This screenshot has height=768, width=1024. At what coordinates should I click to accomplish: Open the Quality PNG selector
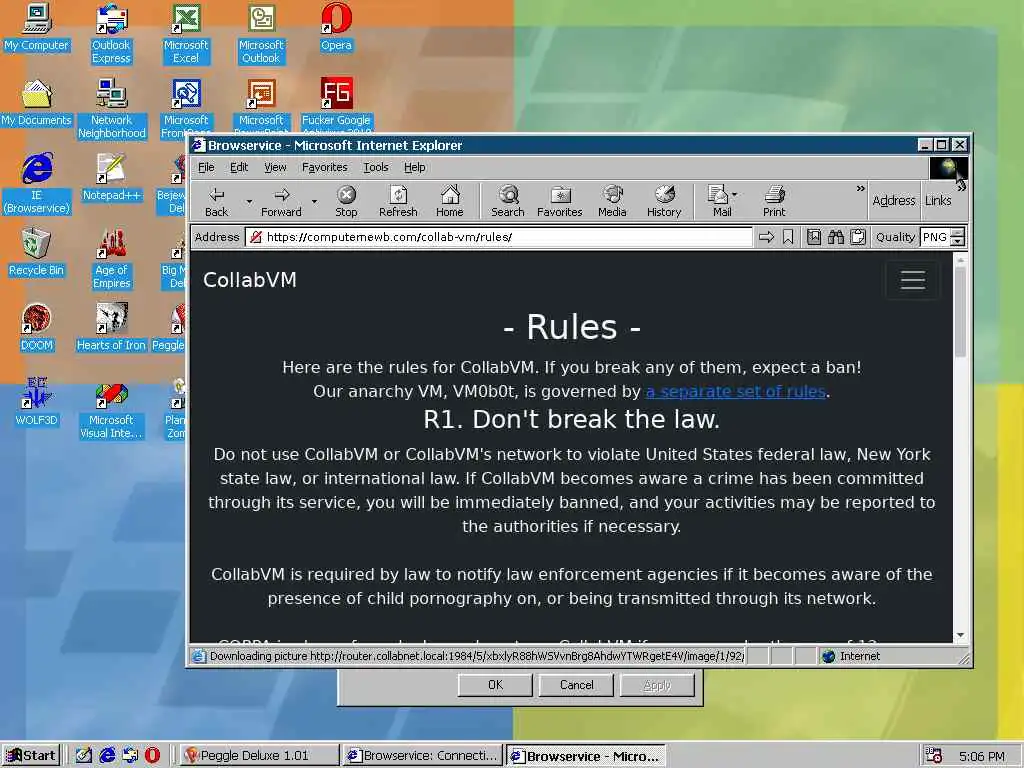[x=935, y=237]
